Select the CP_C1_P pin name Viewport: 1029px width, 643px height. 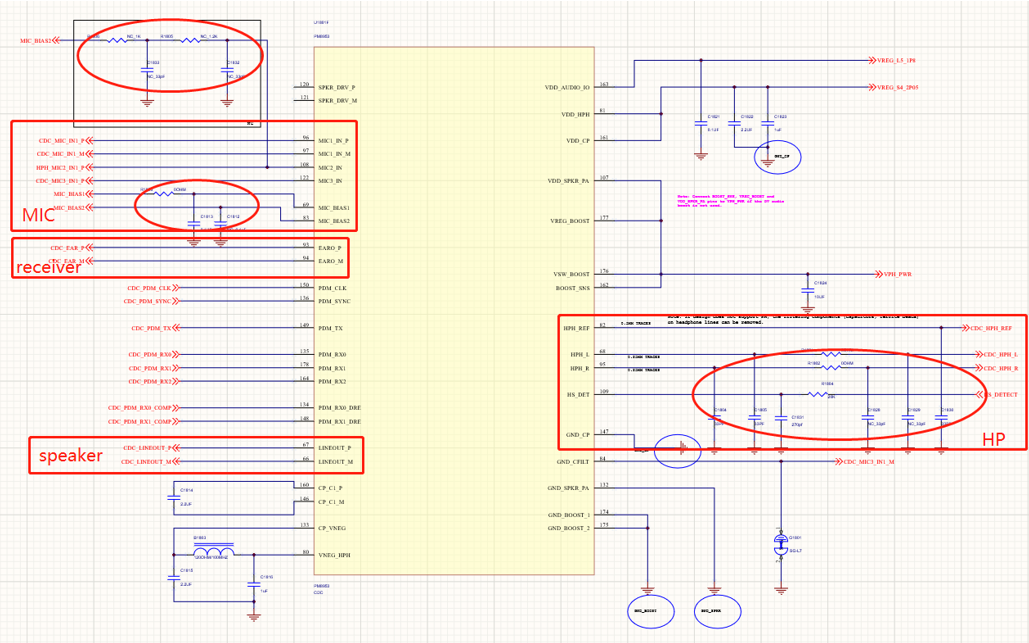point(330,488)
